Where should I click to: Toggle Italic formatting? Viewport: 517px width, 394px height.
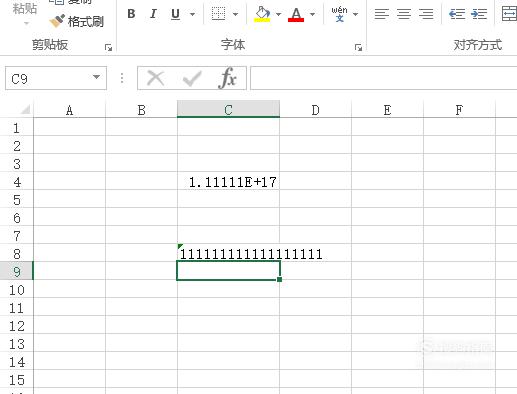(153, 14)
